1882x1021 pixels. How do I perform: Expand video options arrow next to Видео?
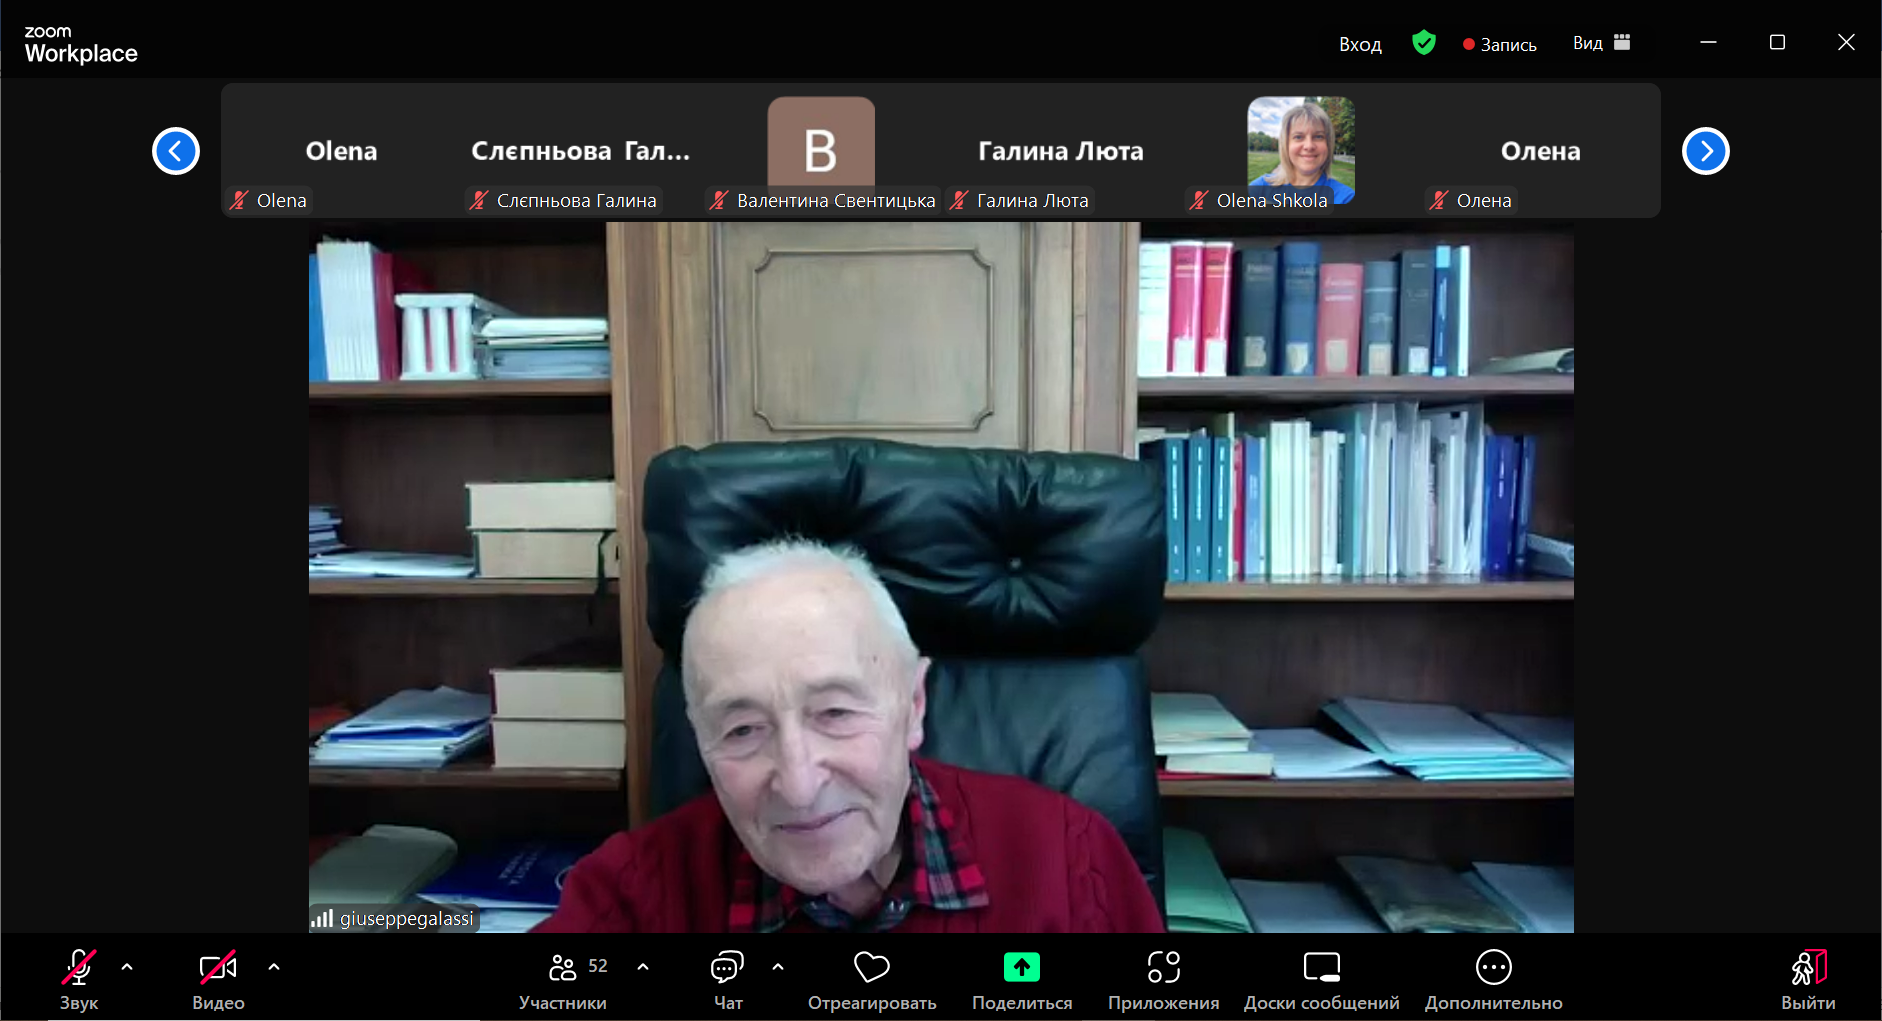[x=274, y=967]
